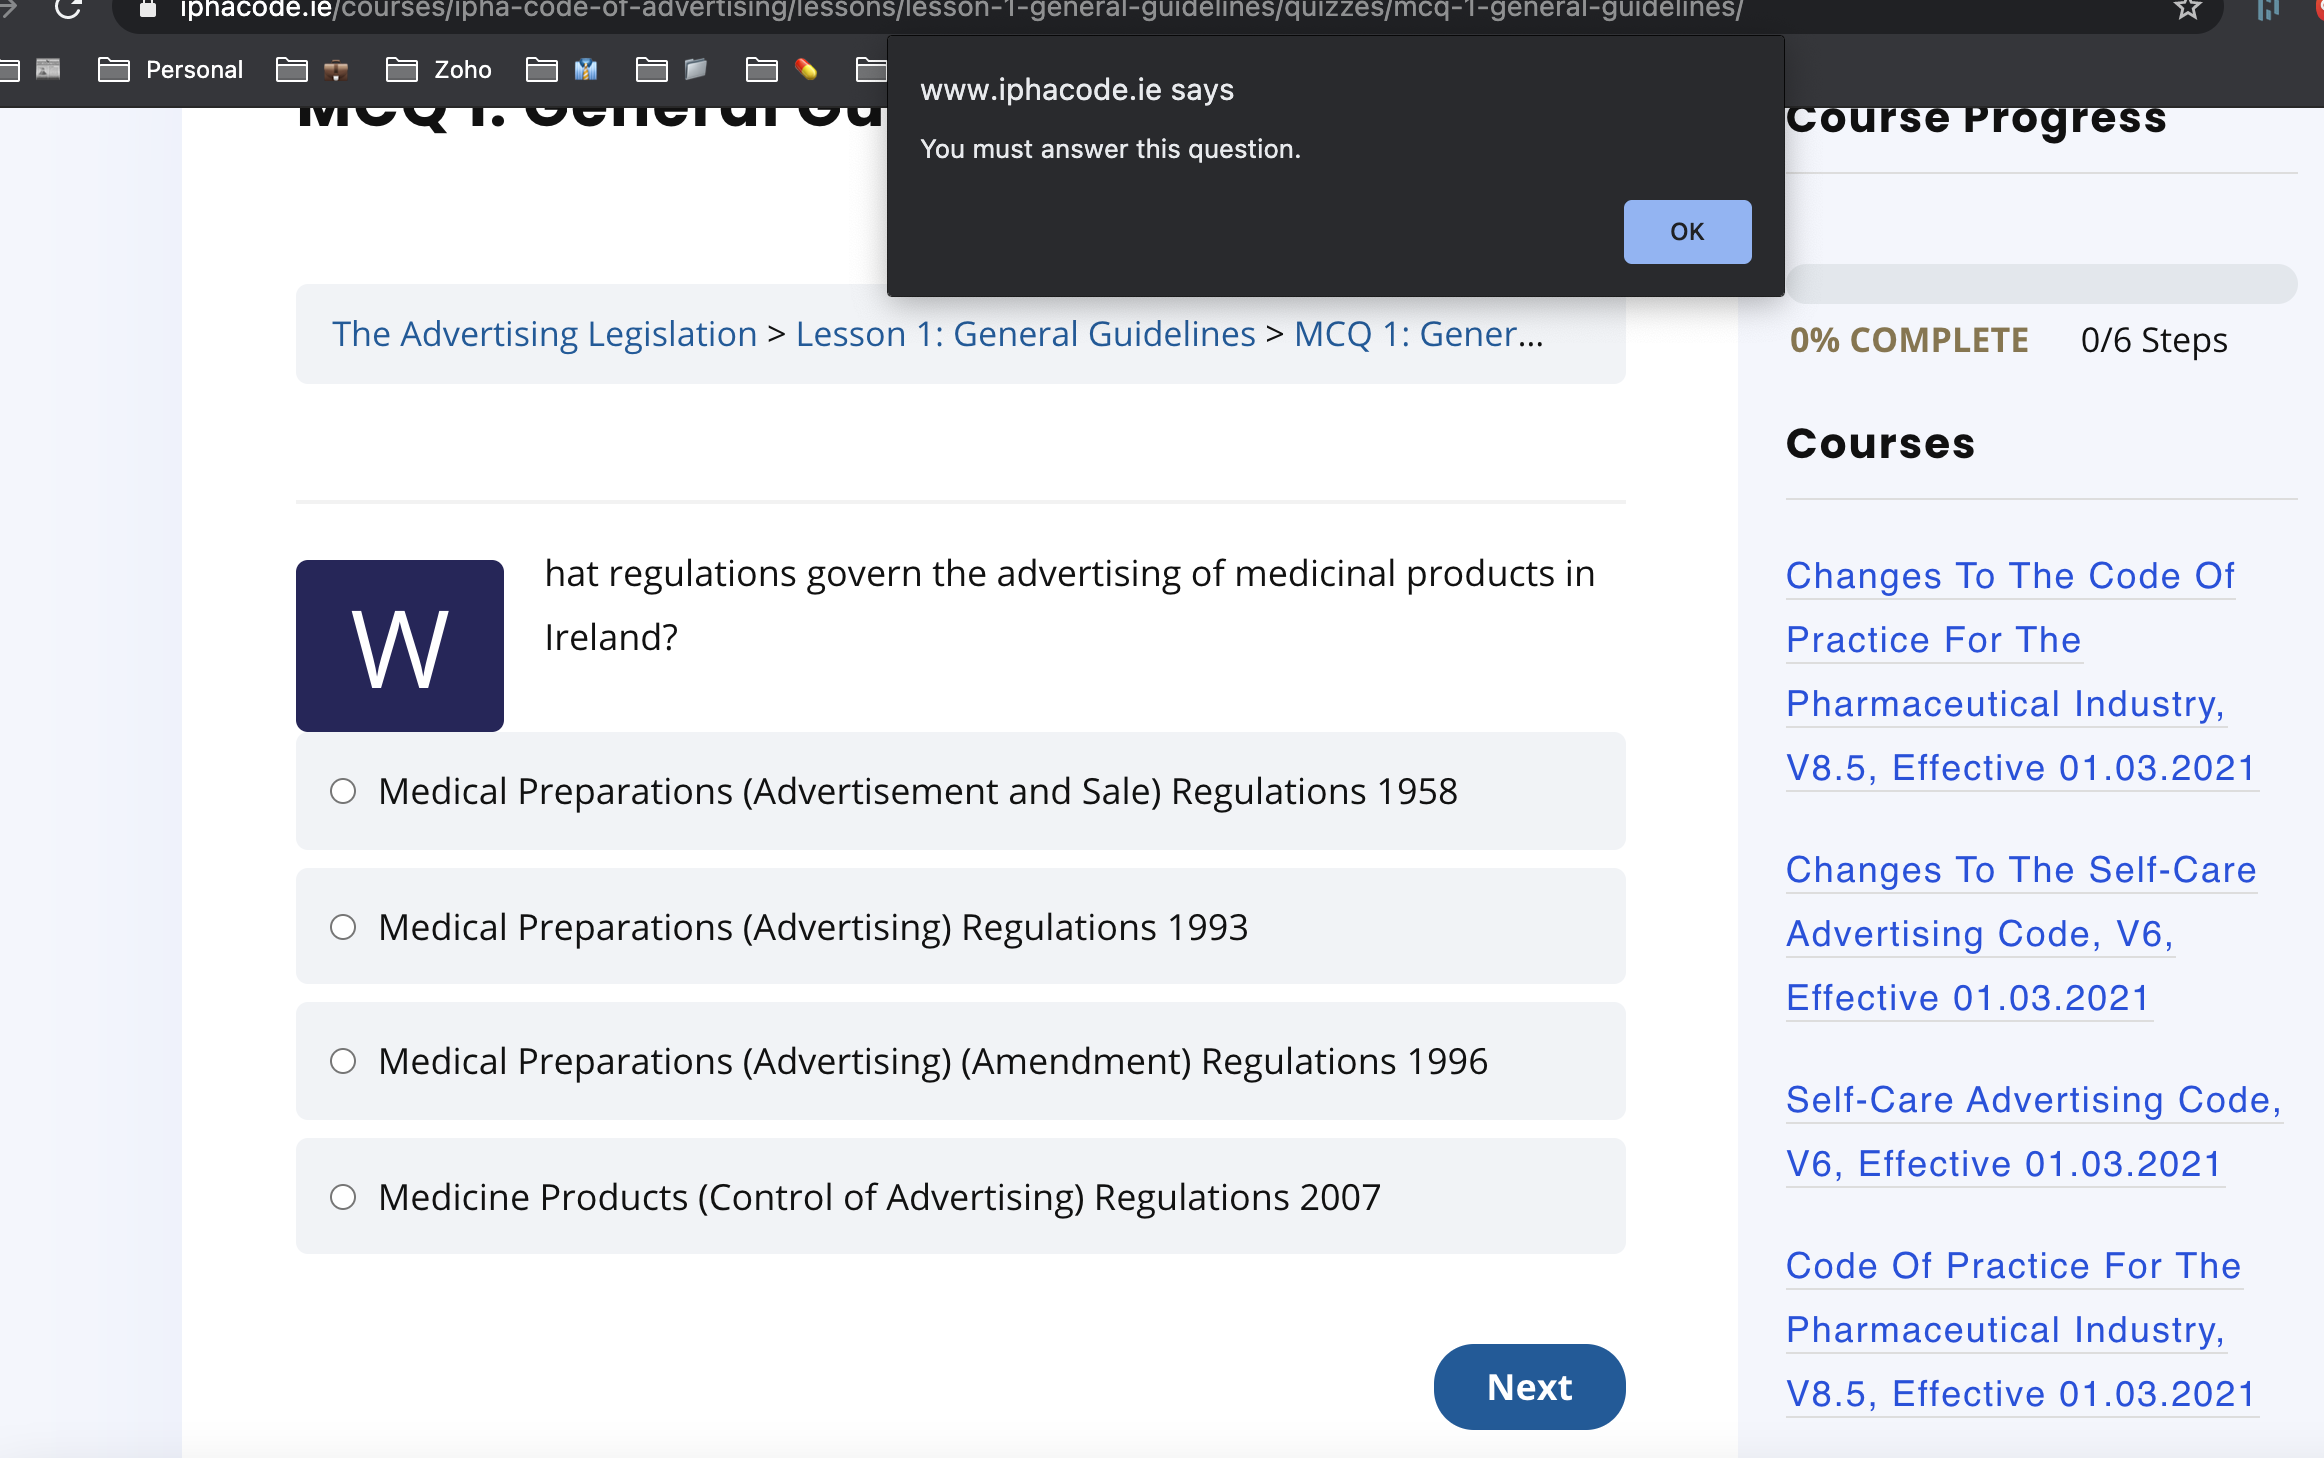Go to Lesson 1: General Guidelines breadcrumb

pyautogui.click(x=1025, y=334)
